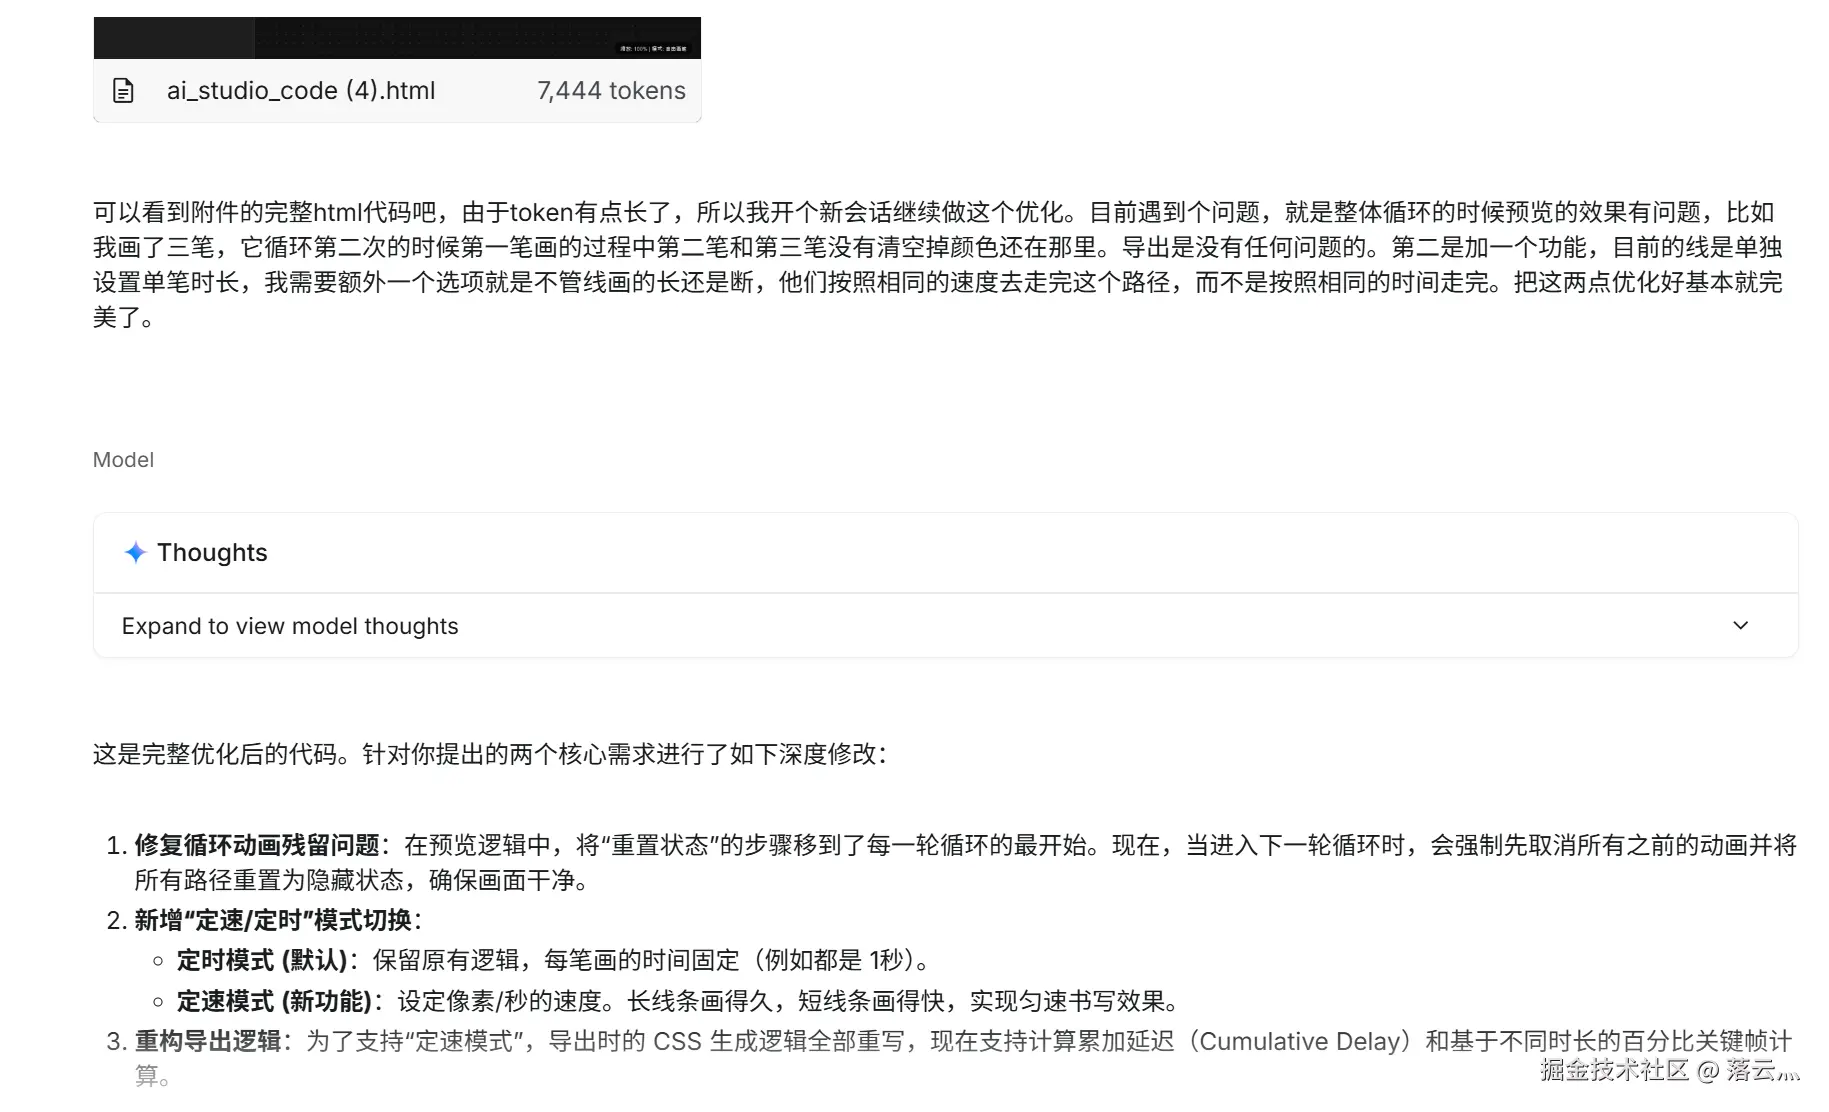Select the bold heading 新增"定速/定时"模式切换
This screenshot has height=1112, width=1829.
(273, 920)
